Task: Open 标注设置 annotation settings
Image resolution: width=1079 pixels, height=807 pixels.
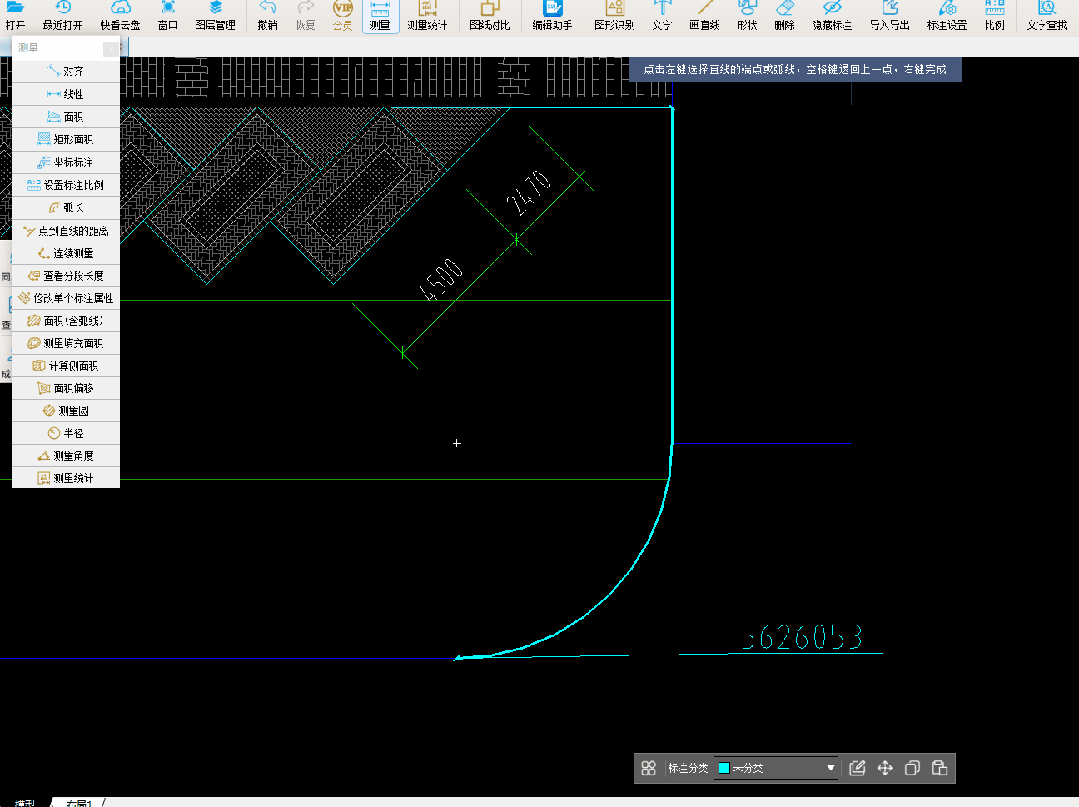Action: click(948, 15)
